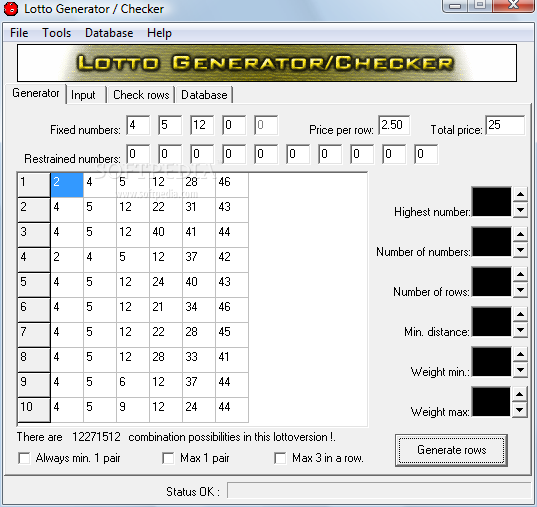Switch to the Generator tab

(36, 93)
